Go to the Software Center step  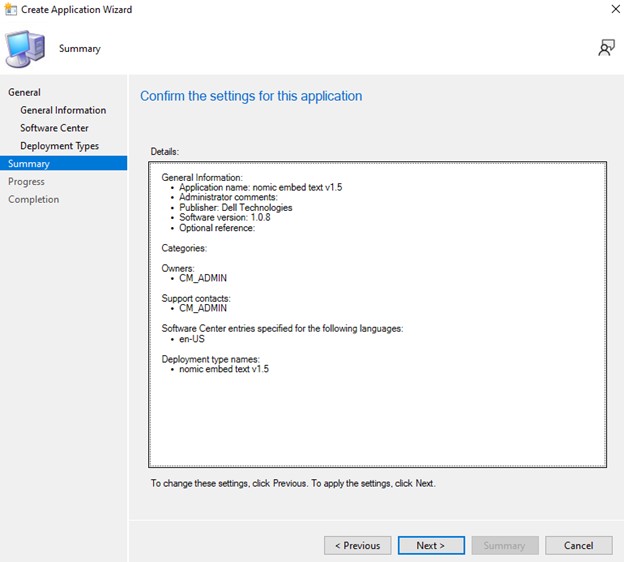pyautogui.click(x=54, y=128)
